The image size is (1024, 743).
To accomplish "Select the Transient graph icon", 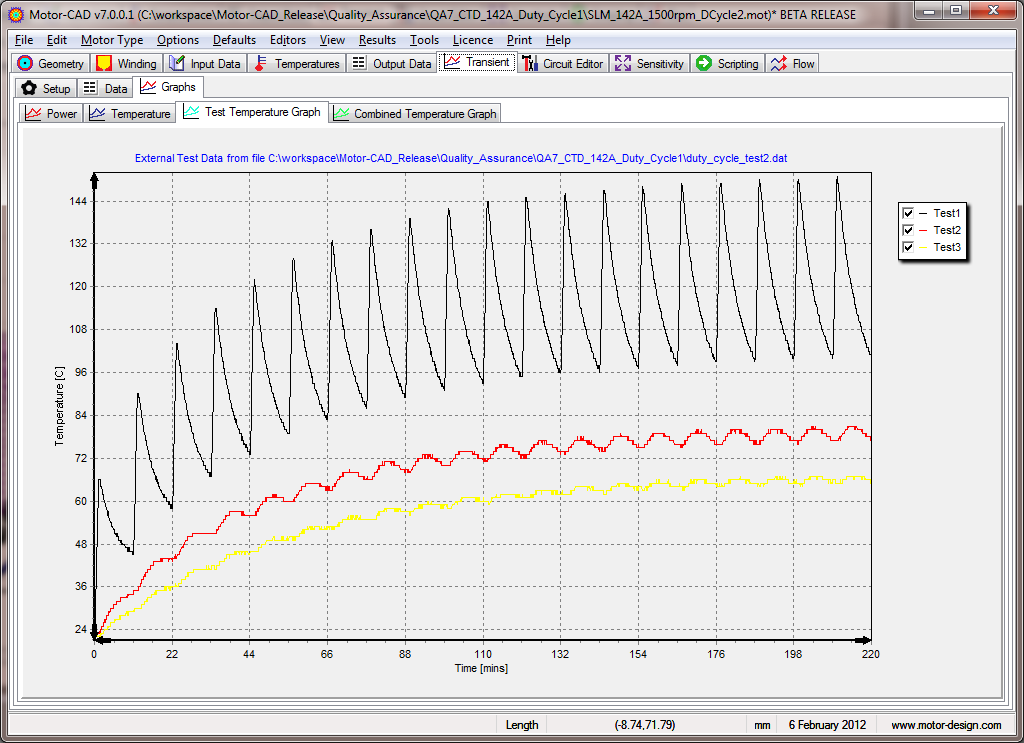I will click(452, 62).
